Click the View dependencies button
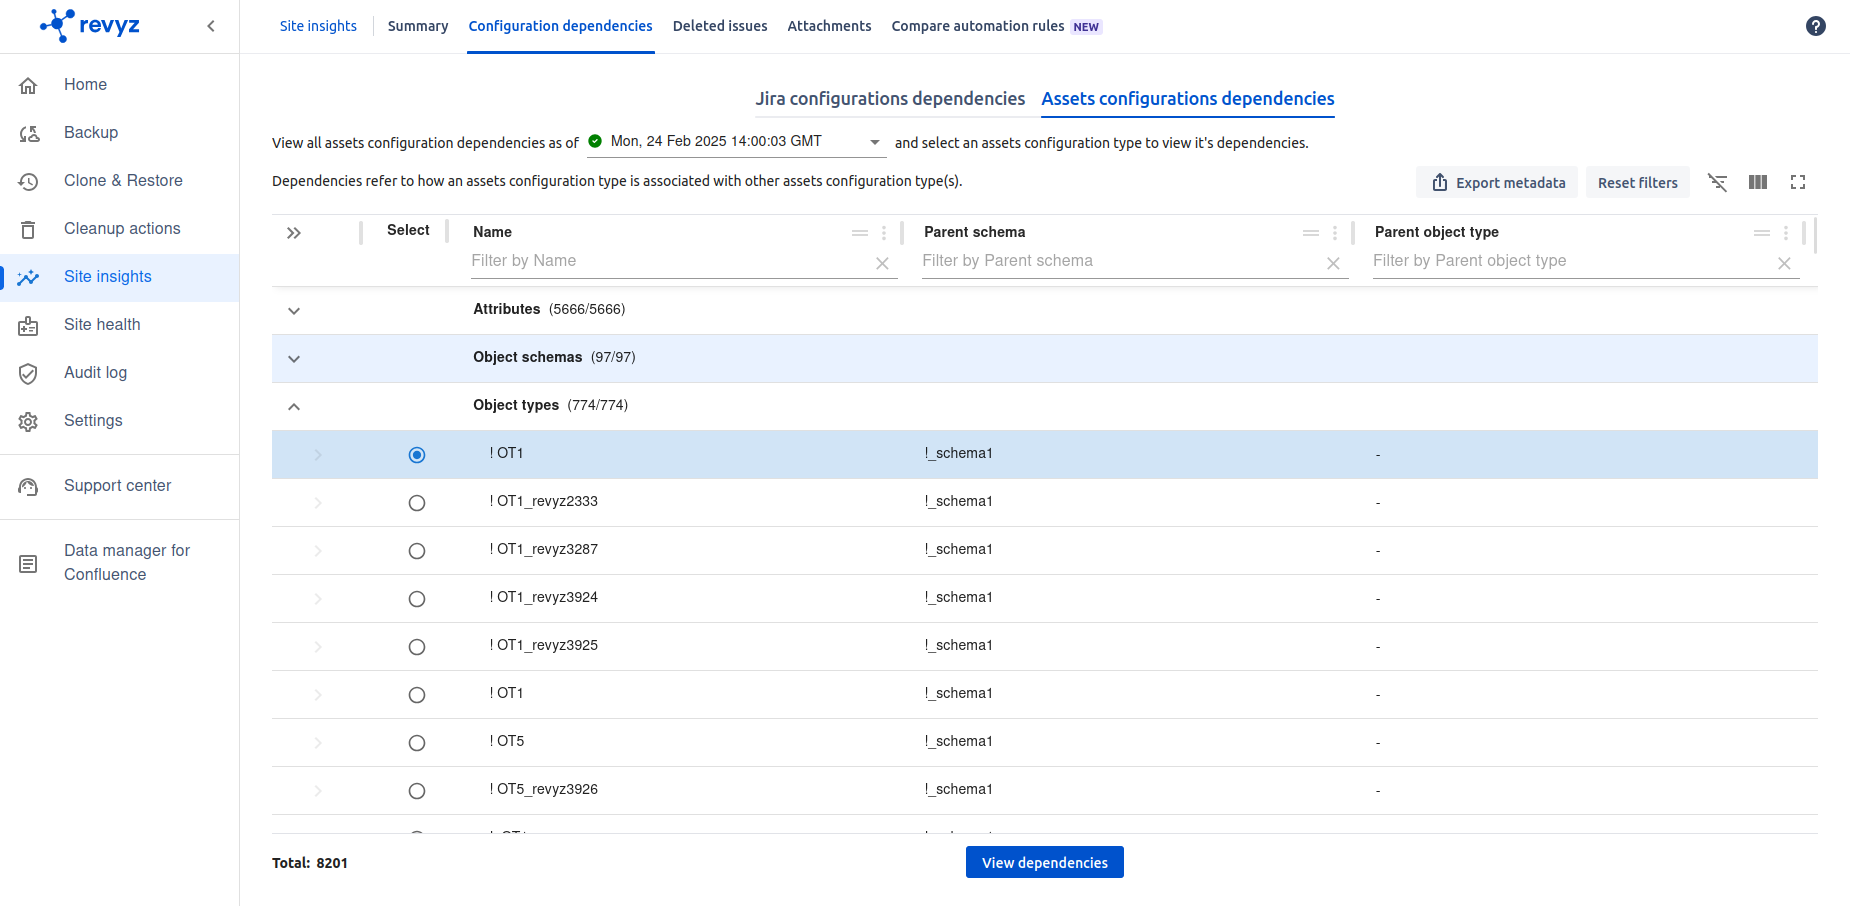This screenshot has height=906, width=1850. click(1044, 861)
